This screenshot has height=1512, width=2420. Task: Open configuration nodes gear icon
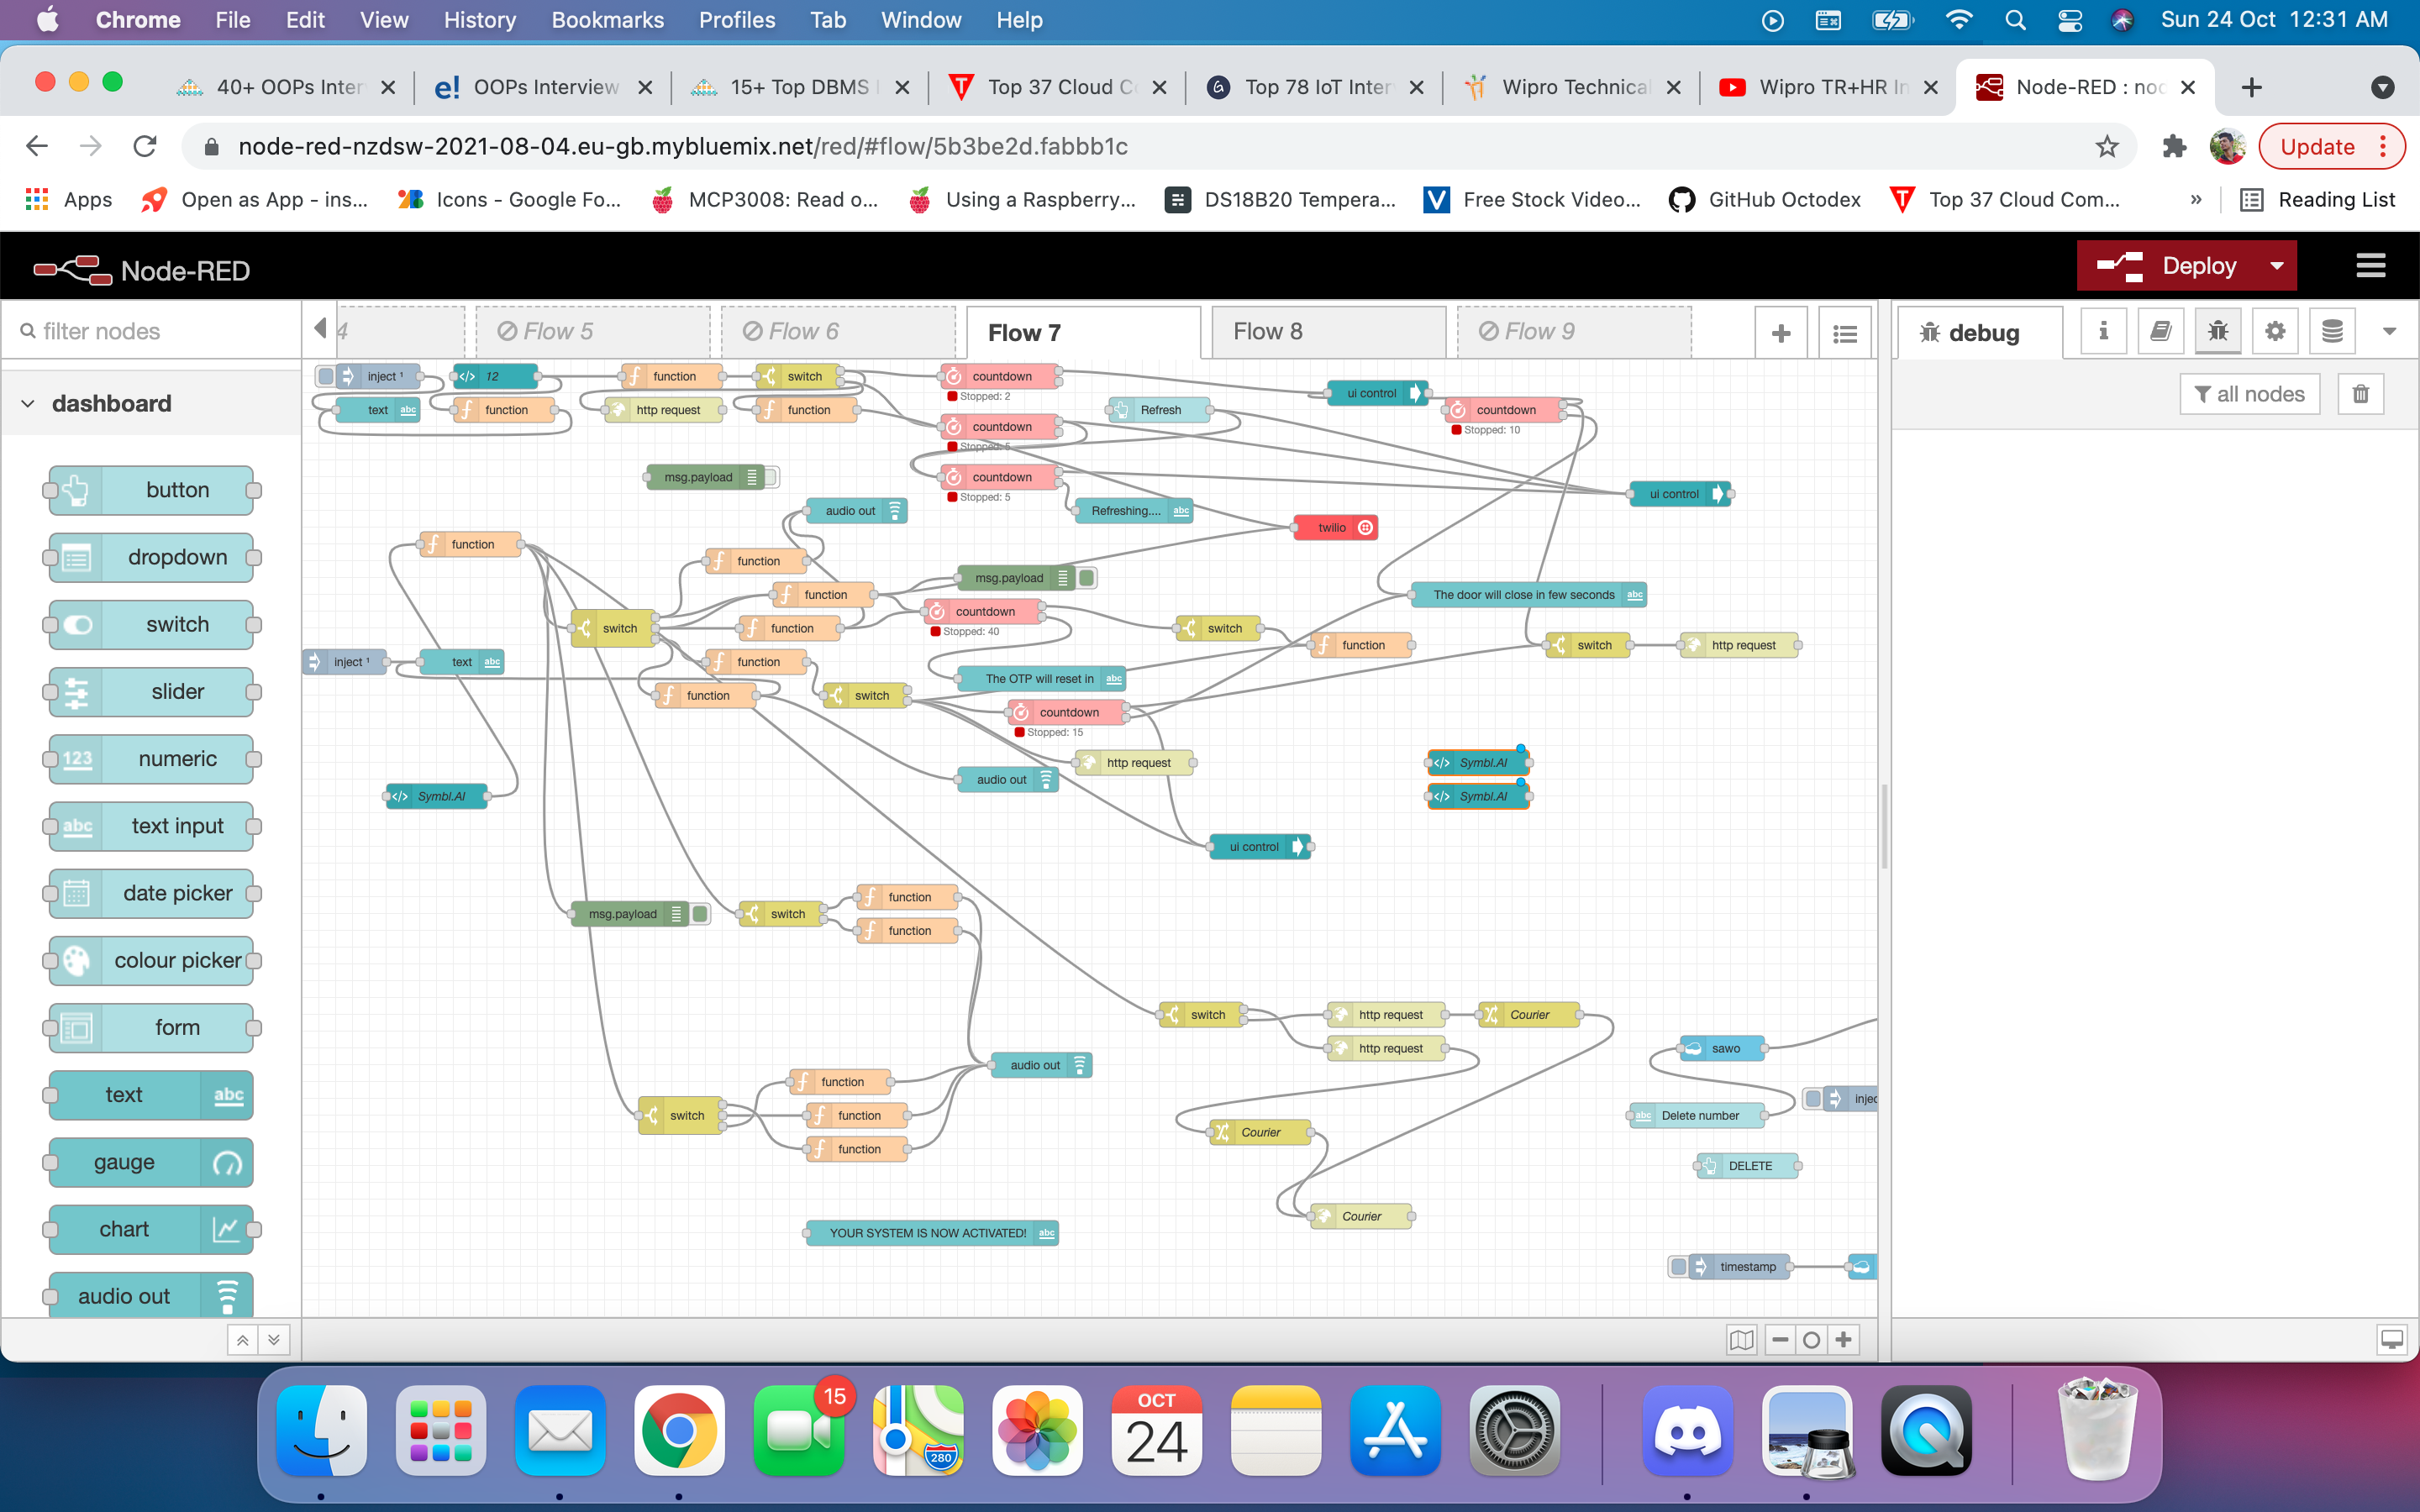[x=2275, y=331]
